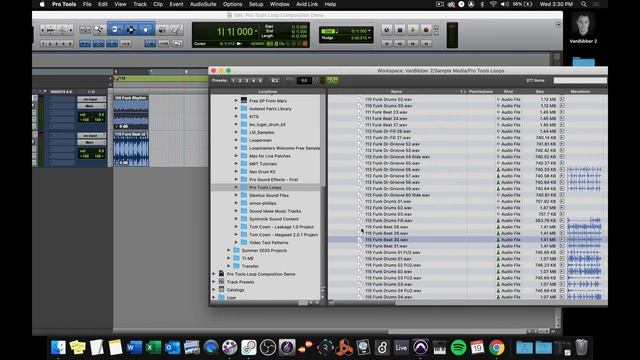Click the Waveform column header
Viewport: 640px width, 360px height.
click(x=580, y=91)
